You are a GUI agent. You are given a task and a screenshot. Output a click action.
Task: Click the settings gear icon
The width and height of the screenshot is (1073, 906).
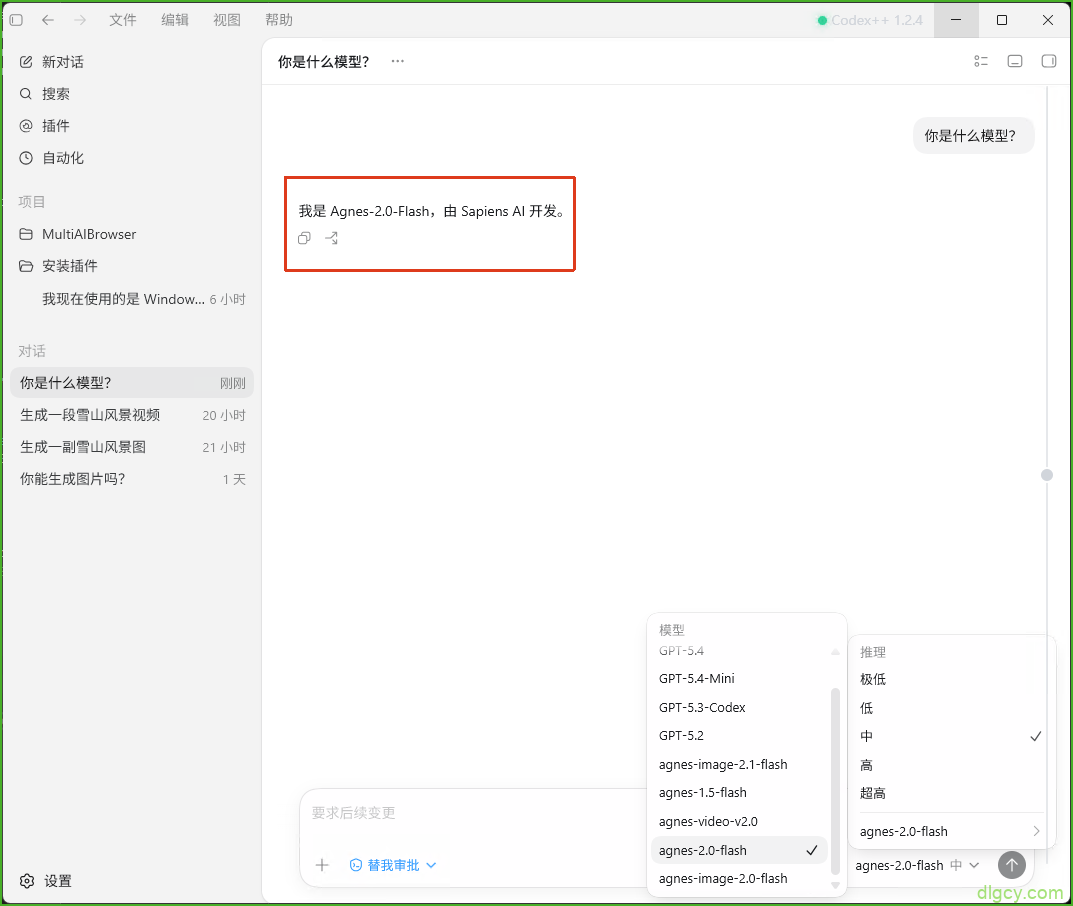point(27,881)
